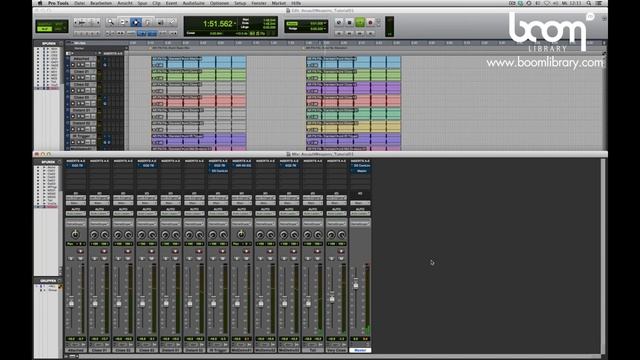Open group selector on Close 01 channel

[99, 224]
